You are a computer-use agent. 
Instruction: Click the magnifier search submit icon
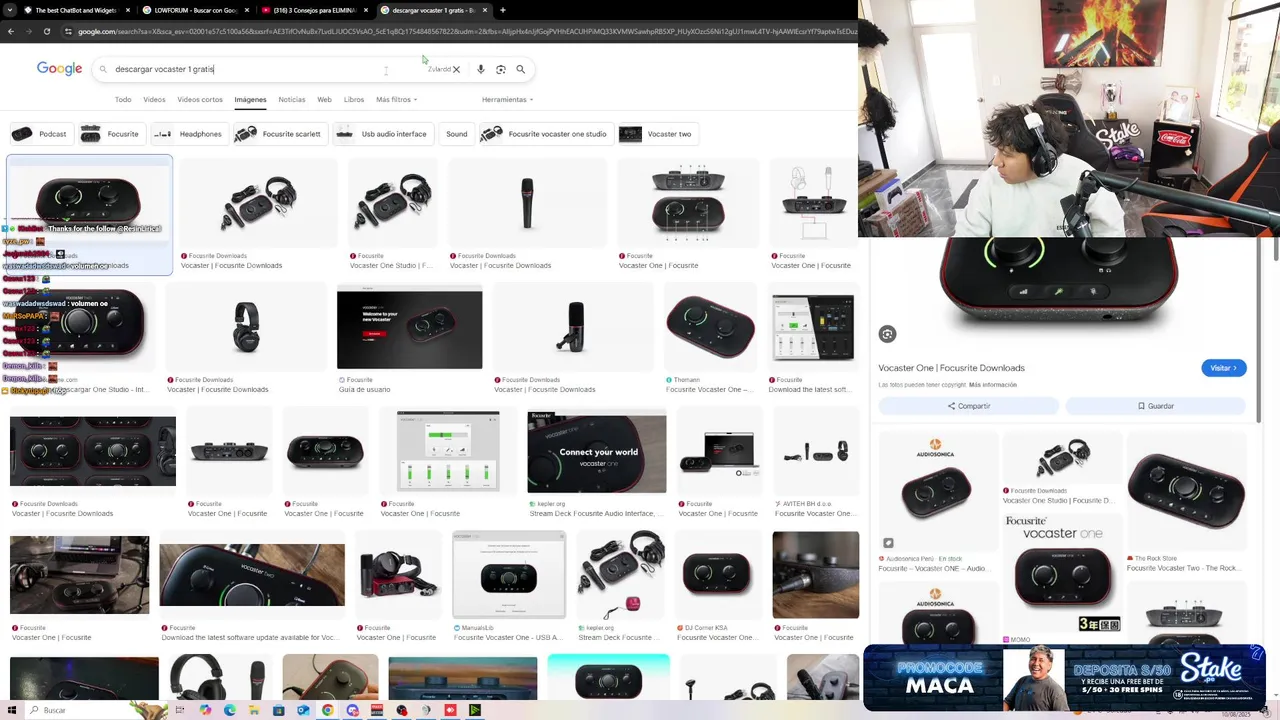click(x=521, y=70)
